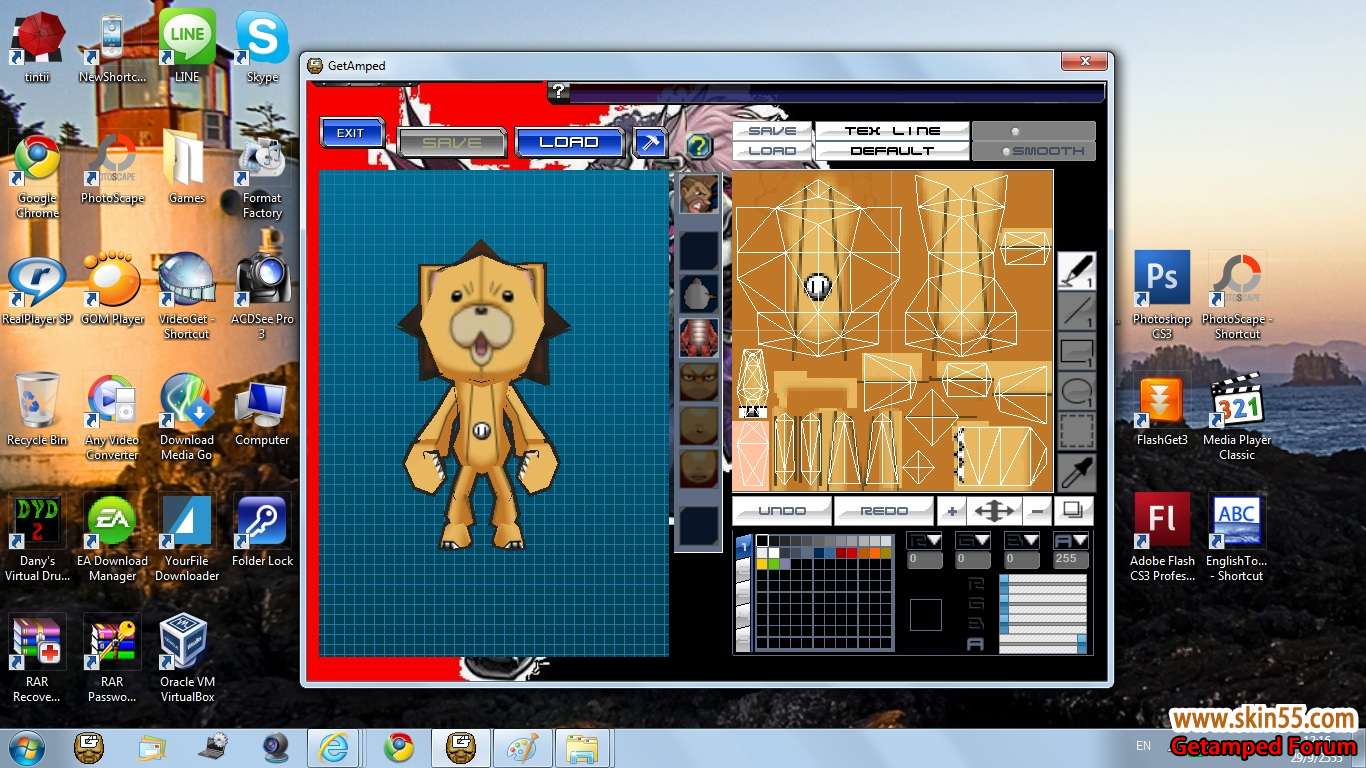Click the grayed large SAVE button
This screenshot has width=1366, height=768.
pyautogui.click(x=452, y=142)
